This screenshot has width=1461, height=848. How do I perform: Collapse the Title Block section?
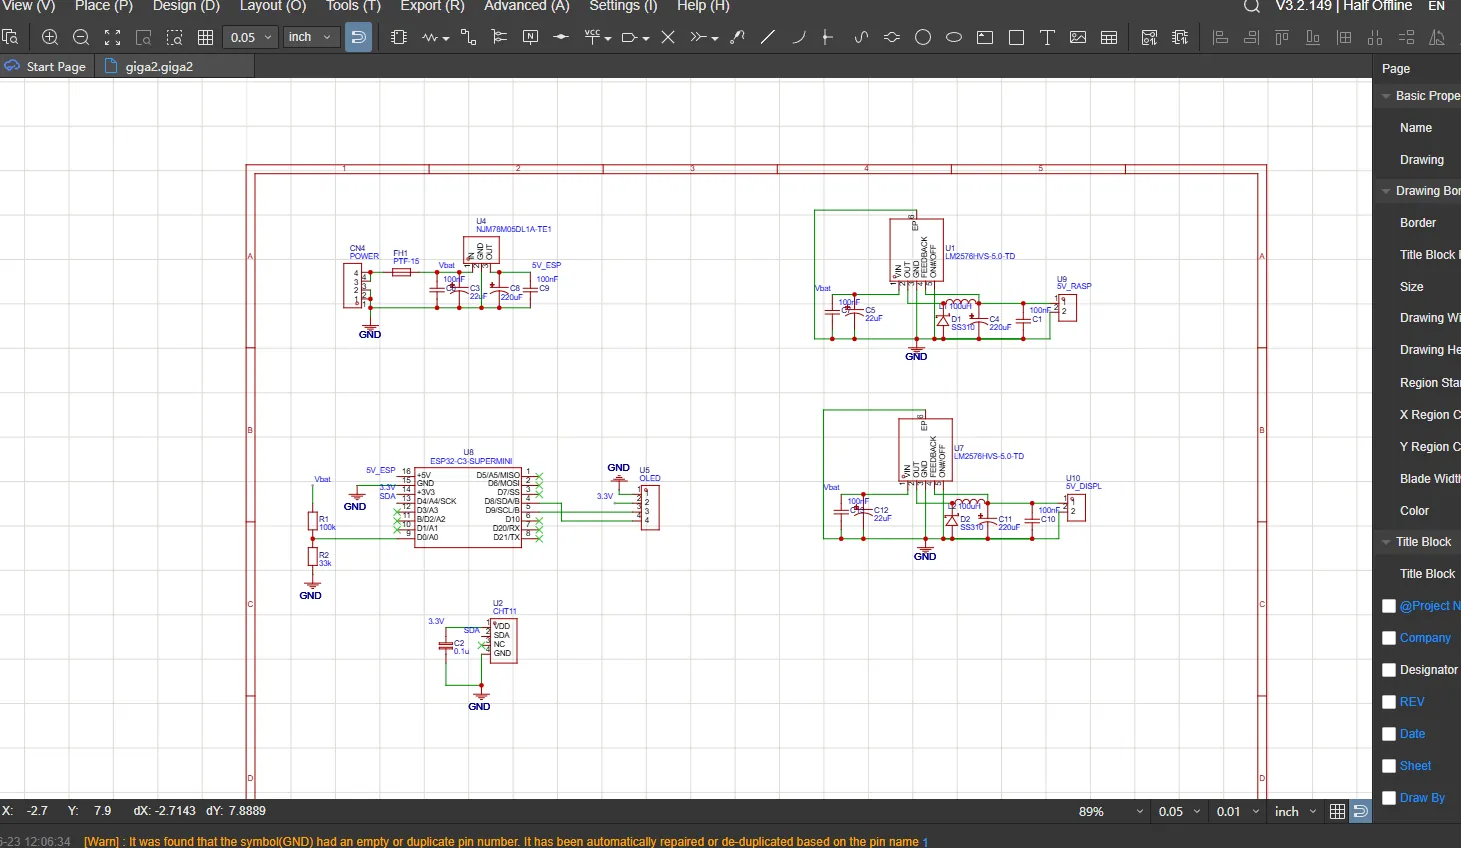(1386, 542)
